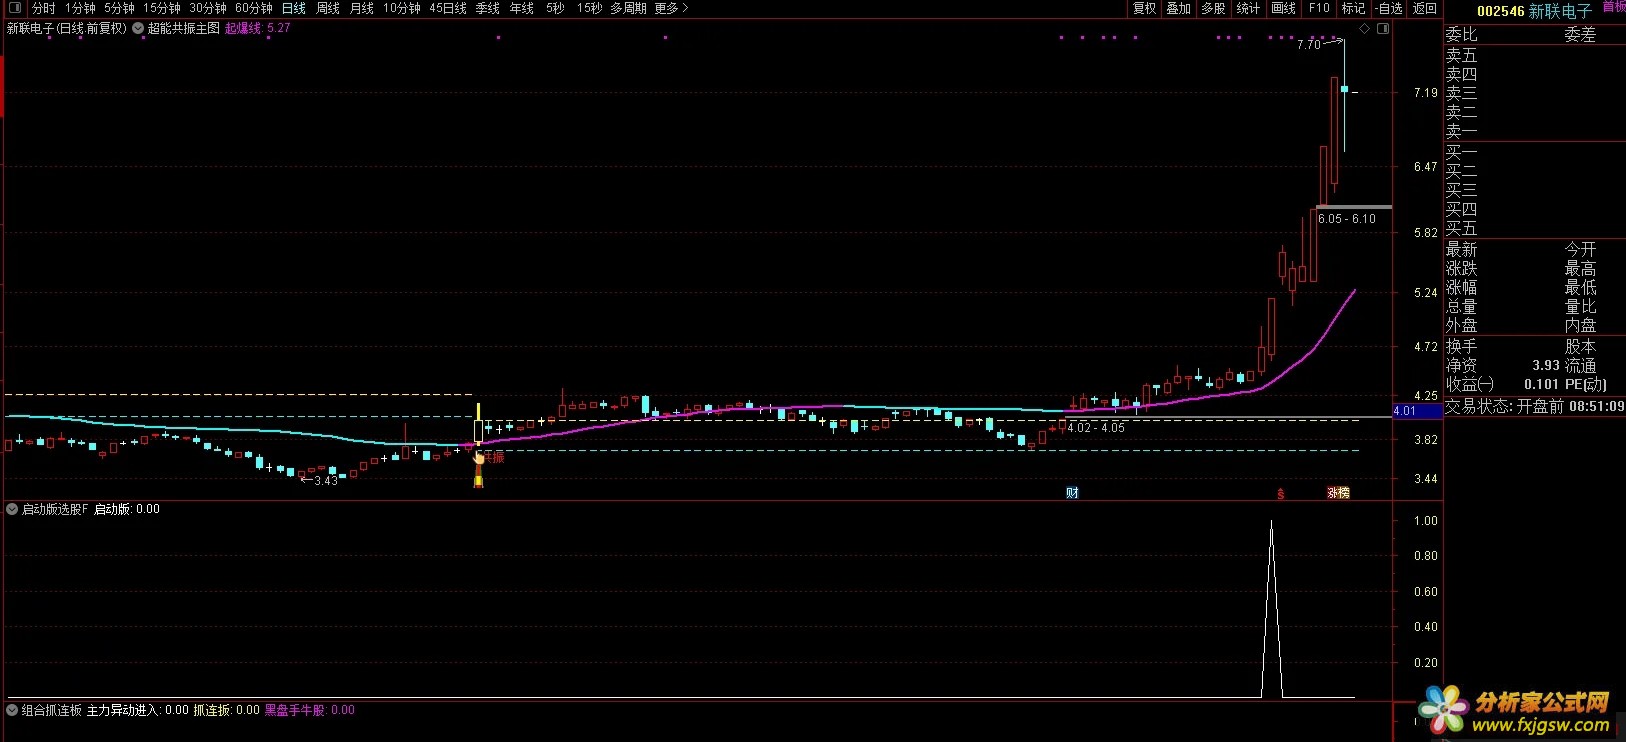Switch to 日线 daily chart
This screenshot has width=1626, height=742.
(x=293, y=8)
